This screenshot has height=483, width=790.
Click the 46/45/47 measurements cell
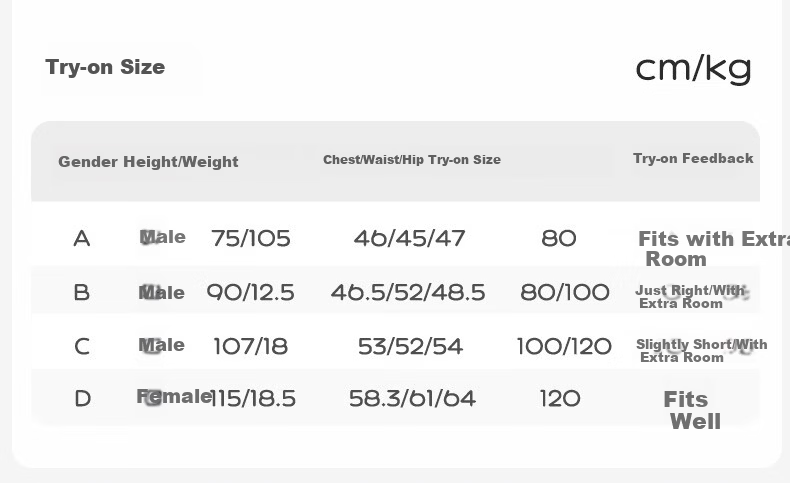pyautogui.click(x=409, y=239)
